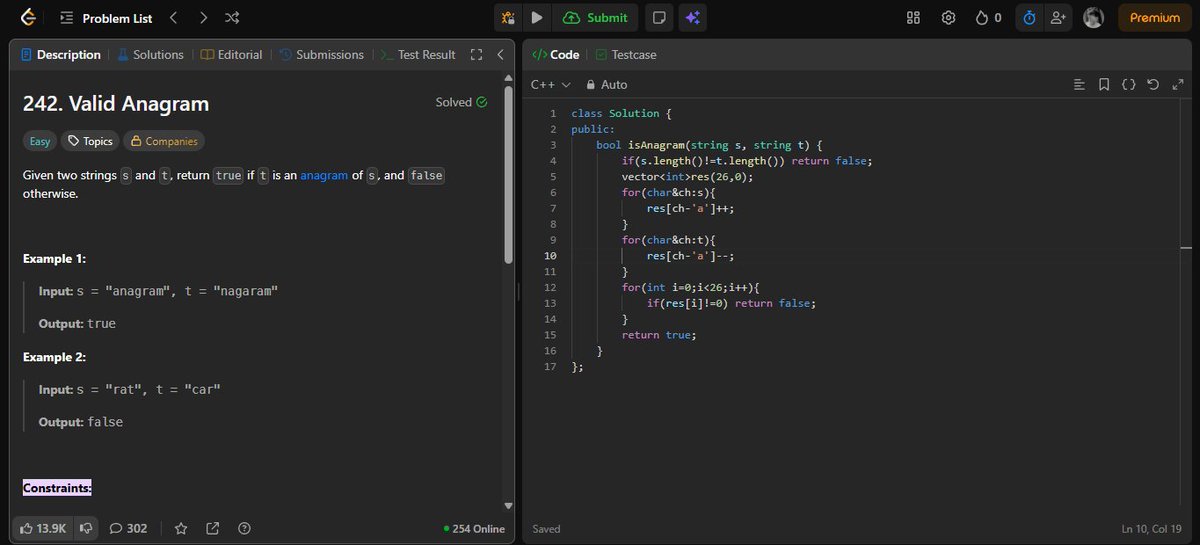Open the help question-mark icon
1200x545 pixels.
pos(244,528)
